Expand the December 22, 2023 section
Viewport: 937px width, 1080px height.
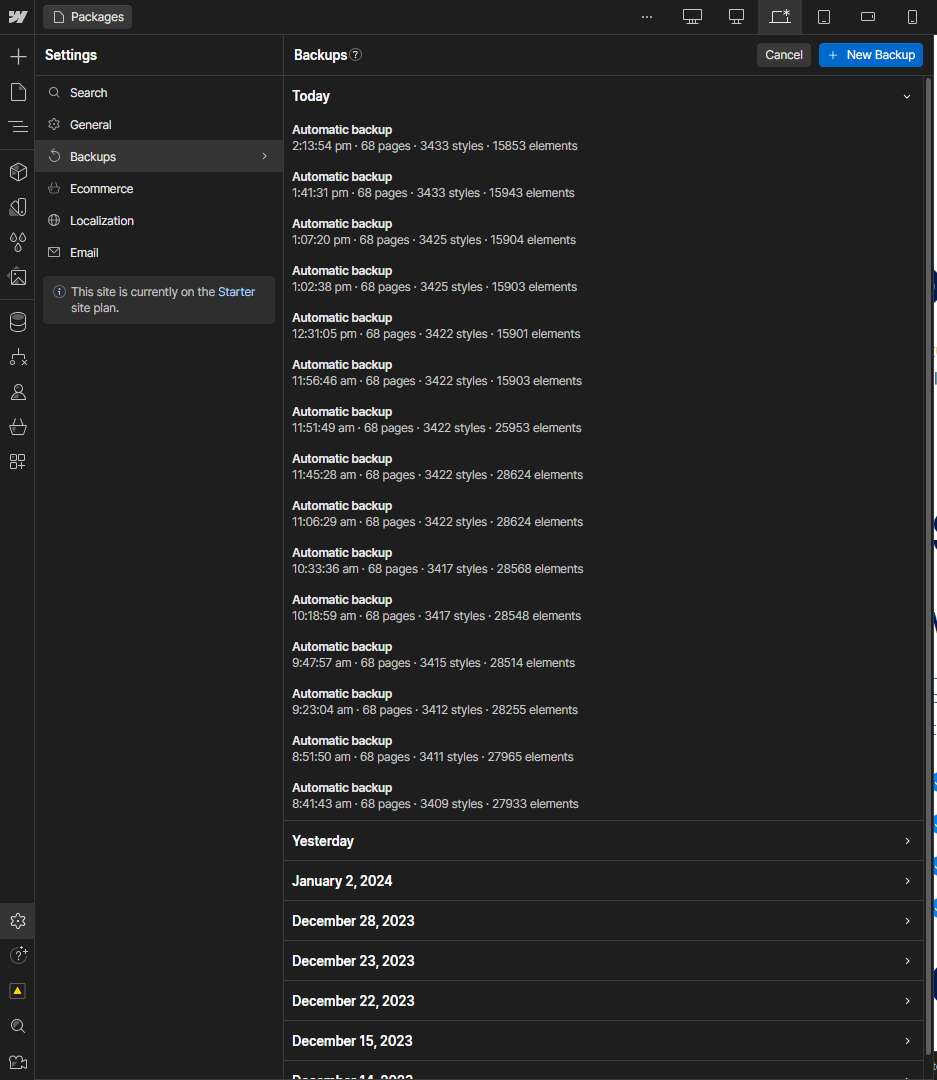point(604,1001)
